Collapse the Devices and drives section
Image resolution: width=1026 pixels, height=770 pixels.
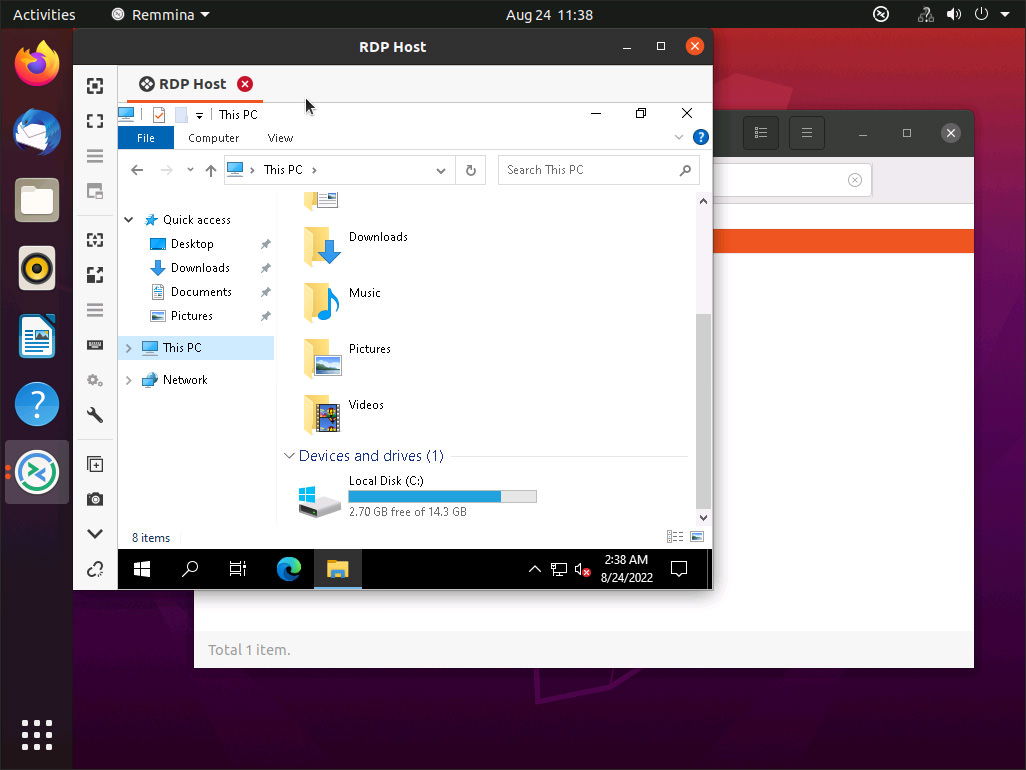pos(289,456)
